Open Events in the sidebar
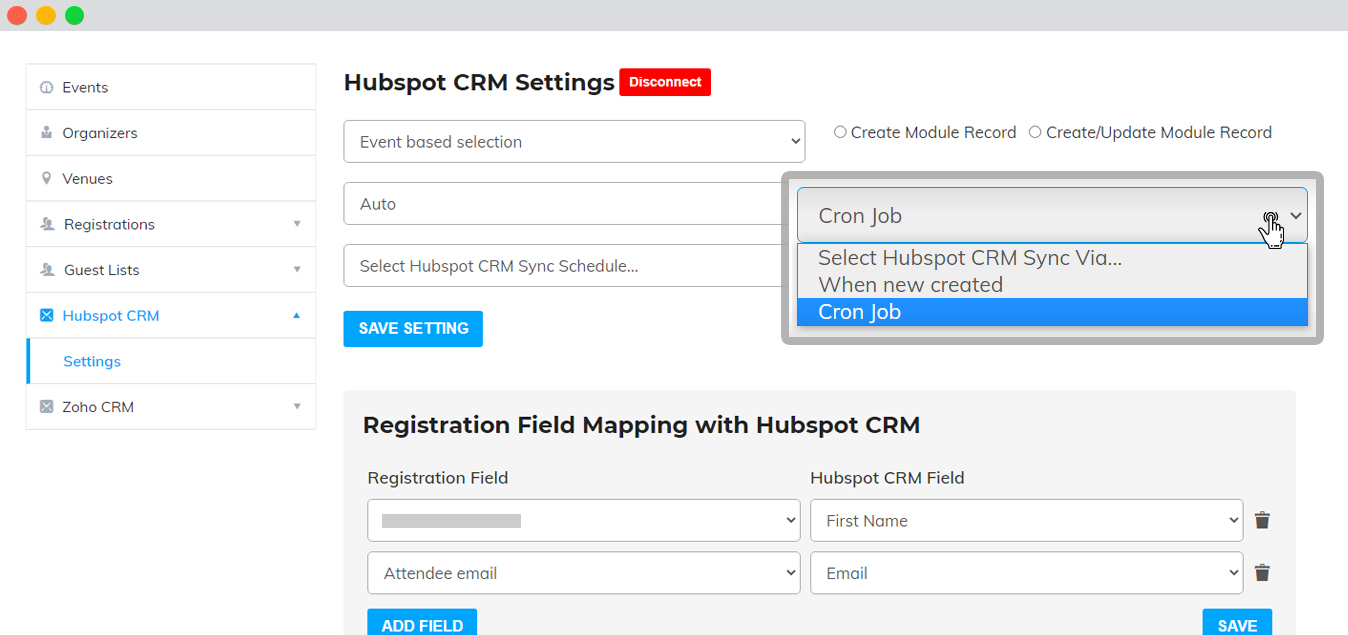1348x635 pixels. [x=171, y=88]
